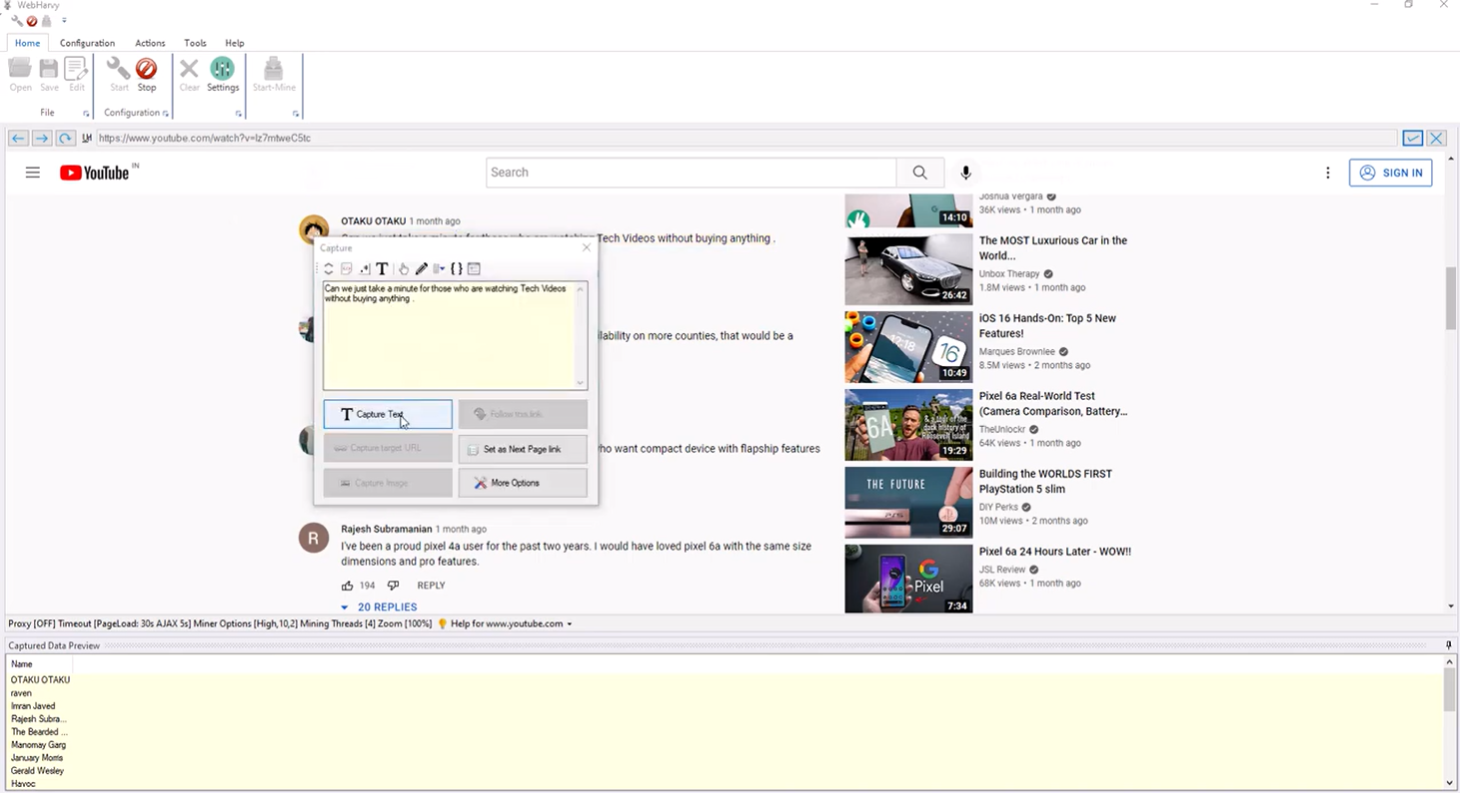Viewport: 1460px width, 793px height.
Task: Expand the 20 REPLIES thread
Action: click(x=379, y=607)
